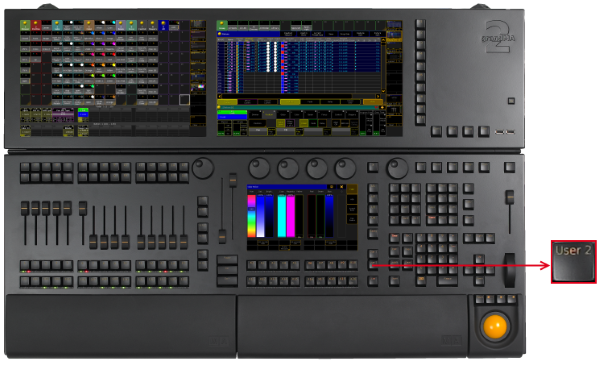Click the small square button below the grandMA2 logo
Viewport: 600px width, 366px height.
click(x=511, y=101)
